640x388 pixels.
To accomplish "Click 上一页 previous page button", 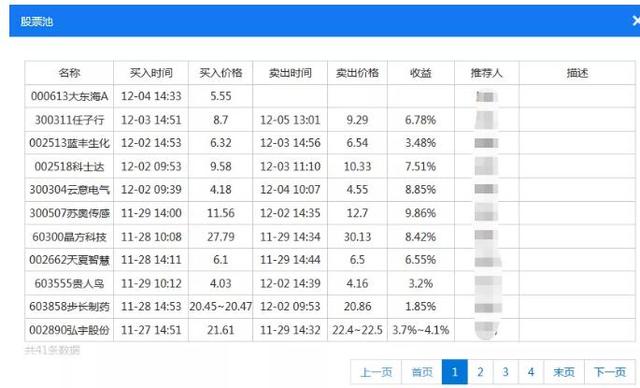I will pyautogui.click(x=376, y=372).
